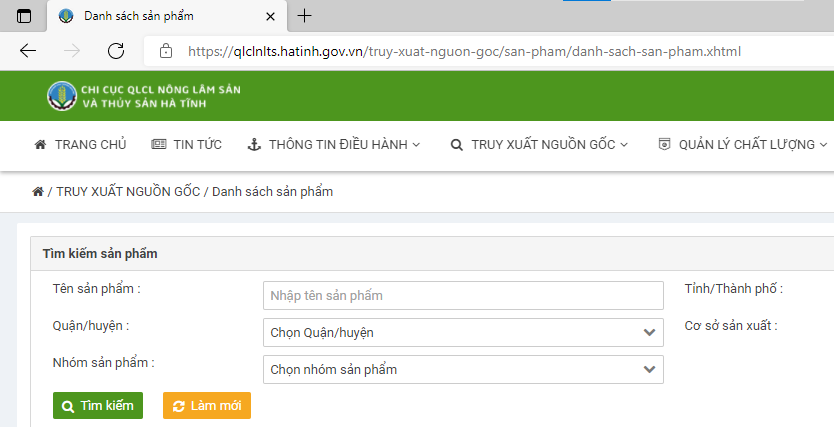Expand the TRUY XUẤT NGUỒN GỐC menu
Image resolution: width=834 pixels, height=427 pixels.
539,145
